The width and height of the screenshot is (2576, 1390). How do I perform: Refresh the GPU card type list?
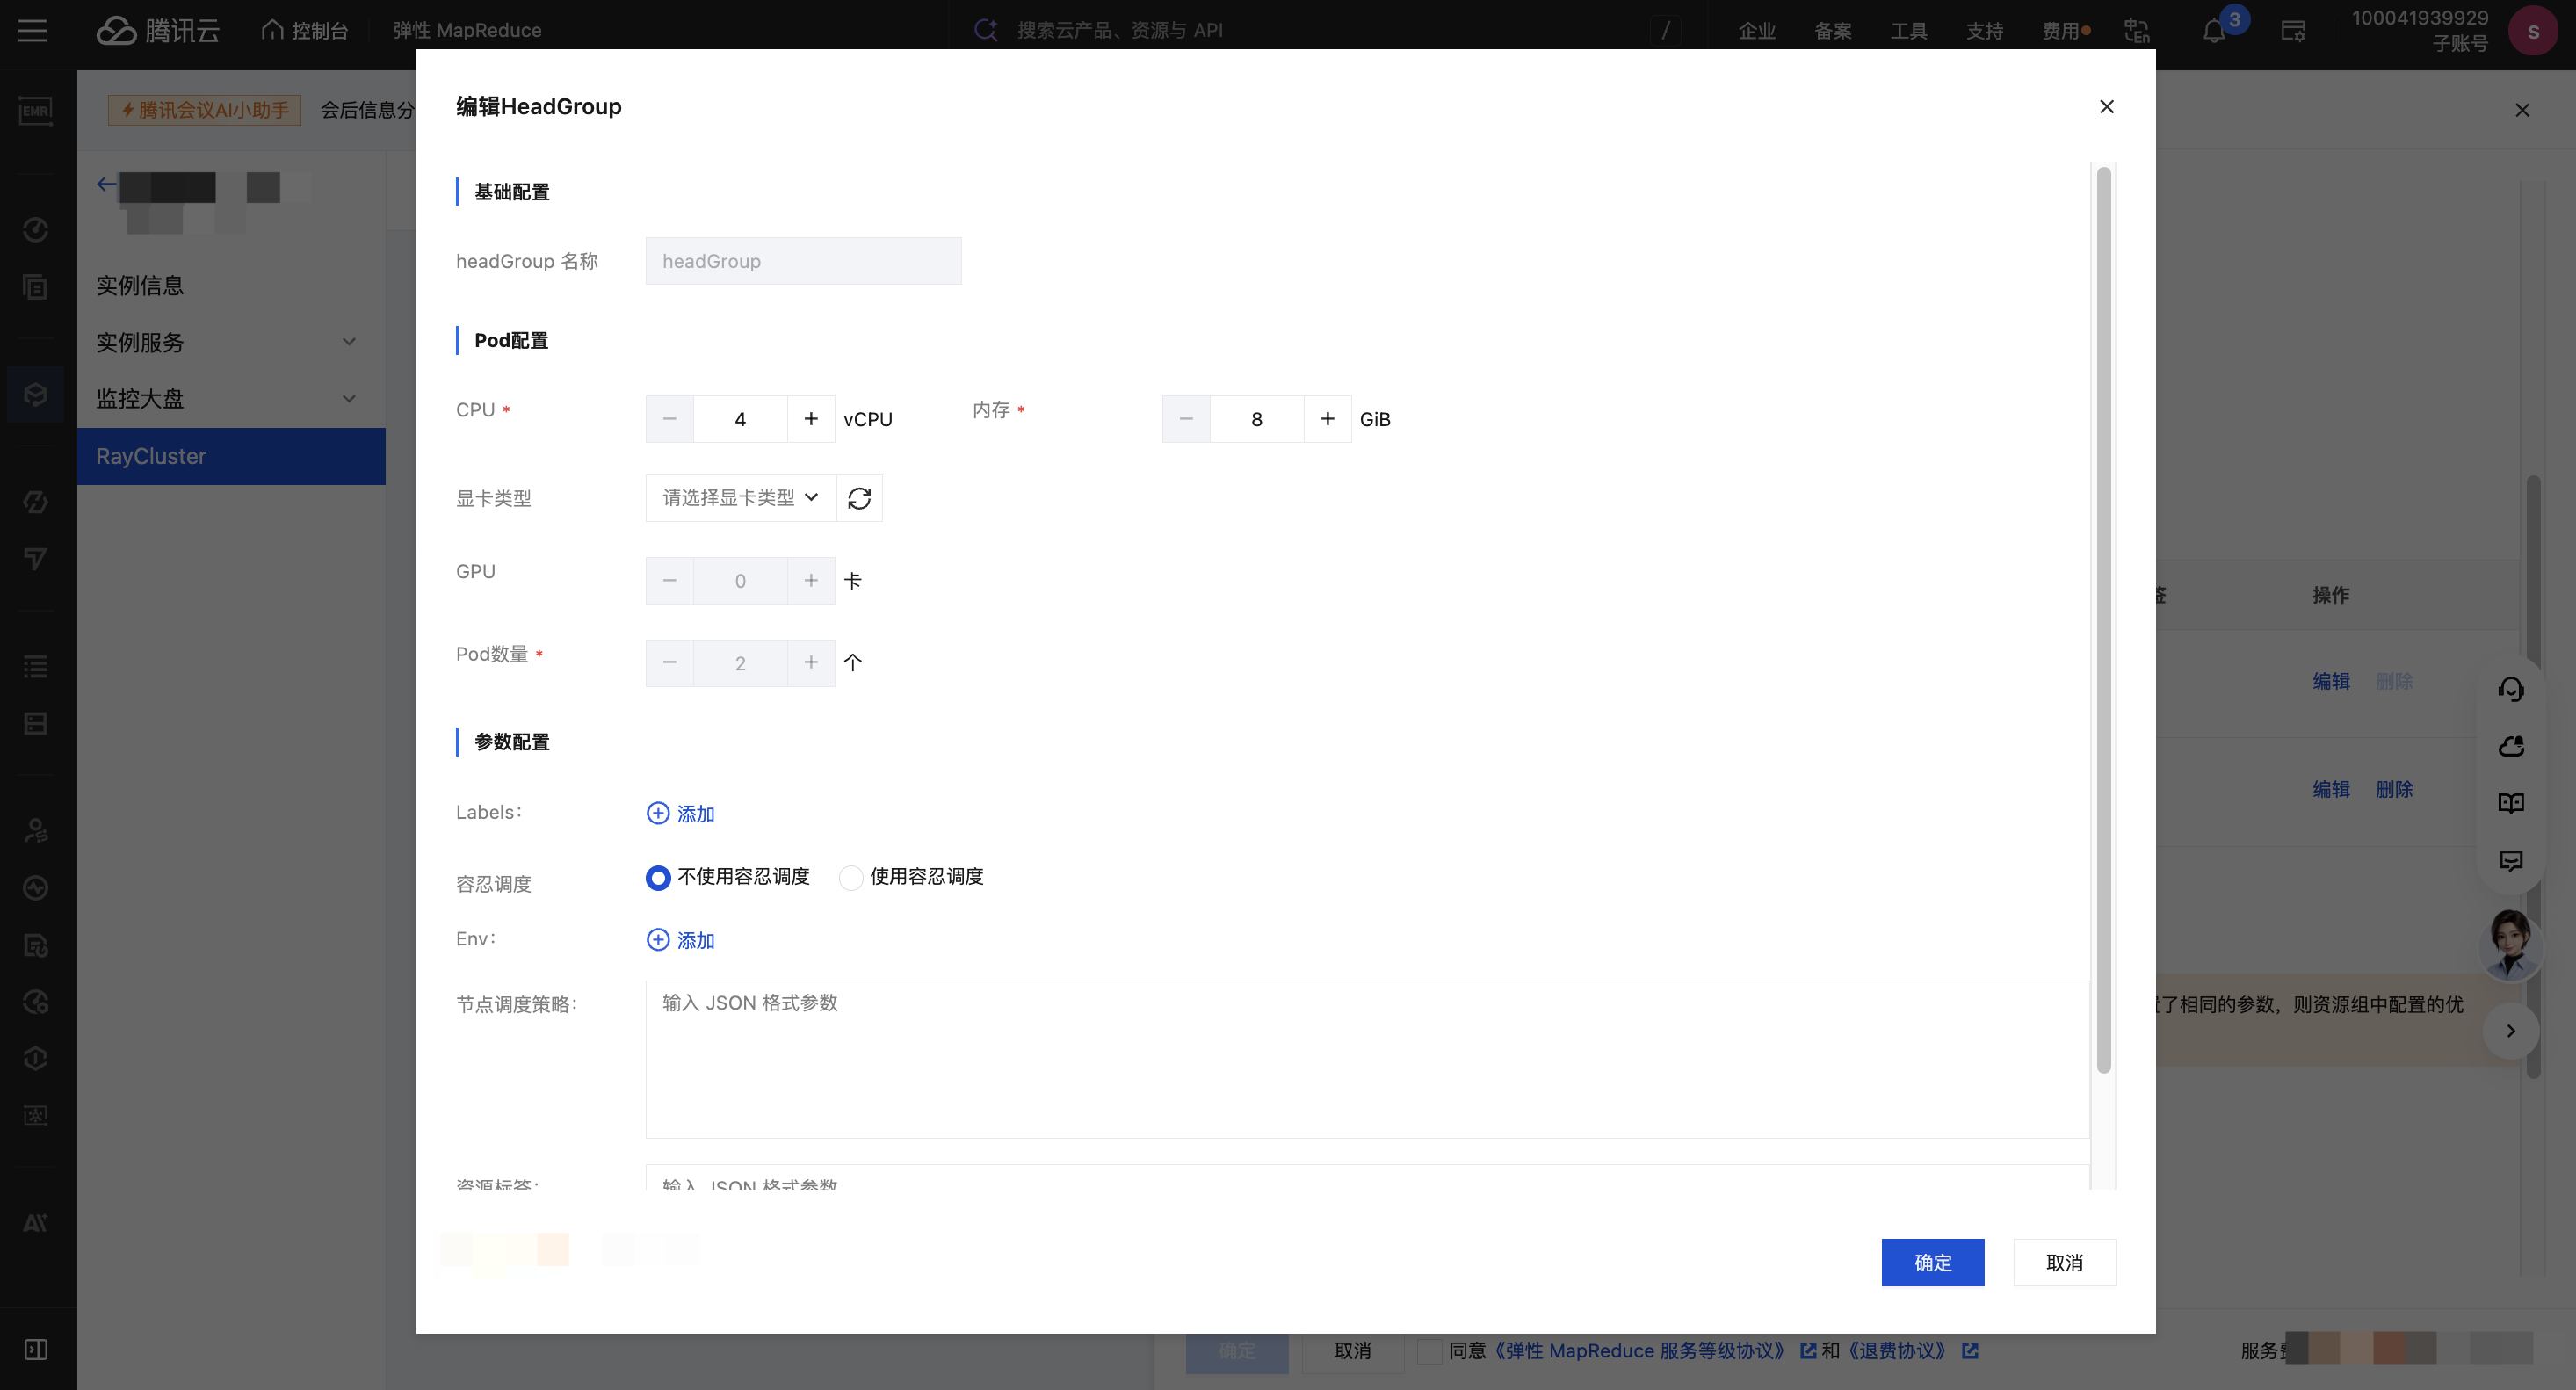tap(859, 498)
